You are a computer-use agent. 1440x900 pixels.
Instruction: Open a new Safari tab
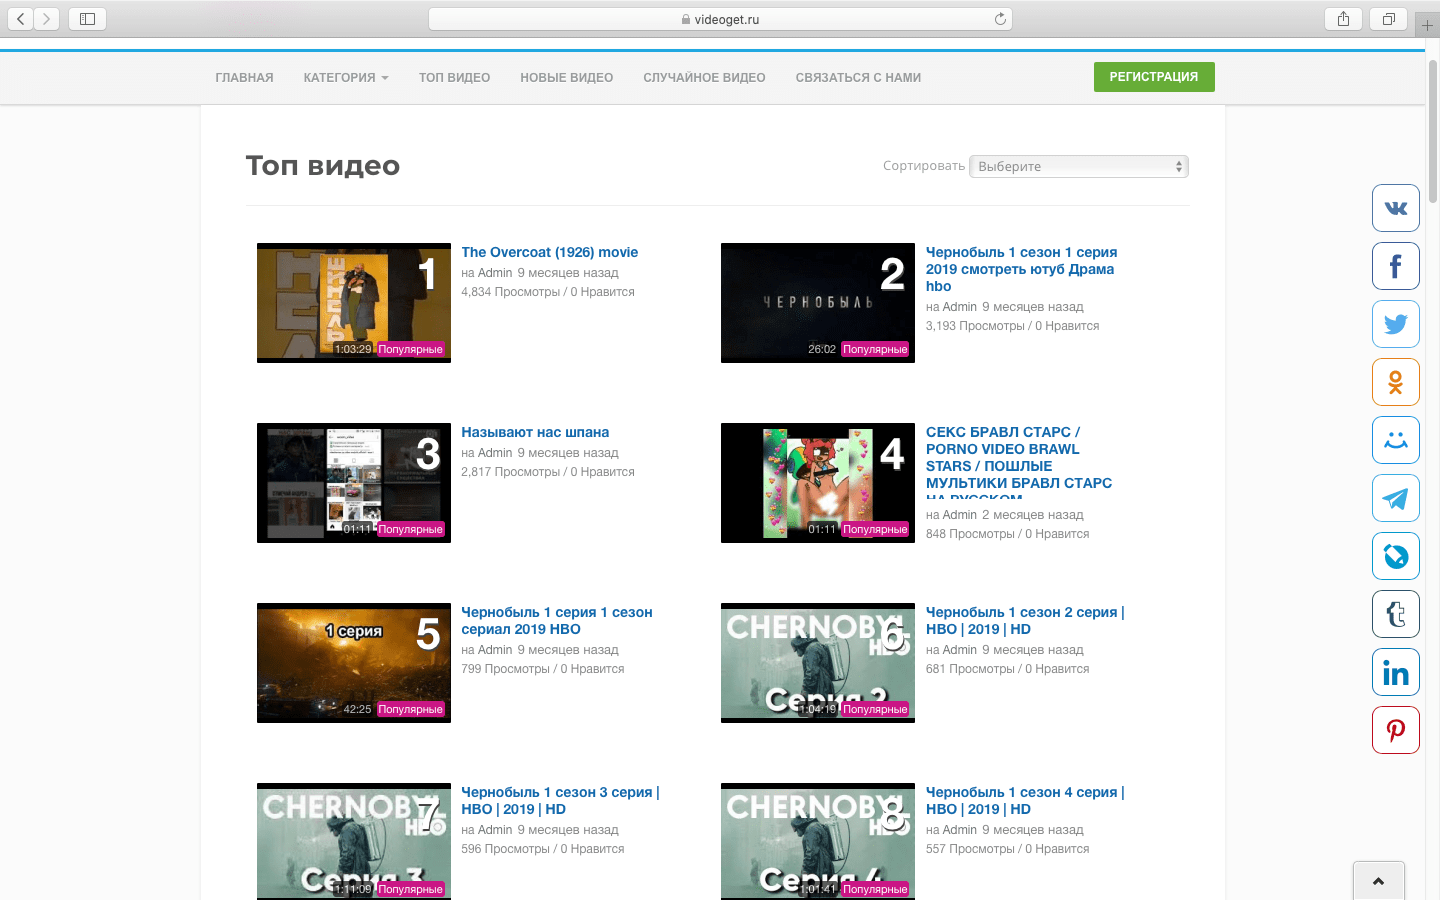tap(1427, 25)
